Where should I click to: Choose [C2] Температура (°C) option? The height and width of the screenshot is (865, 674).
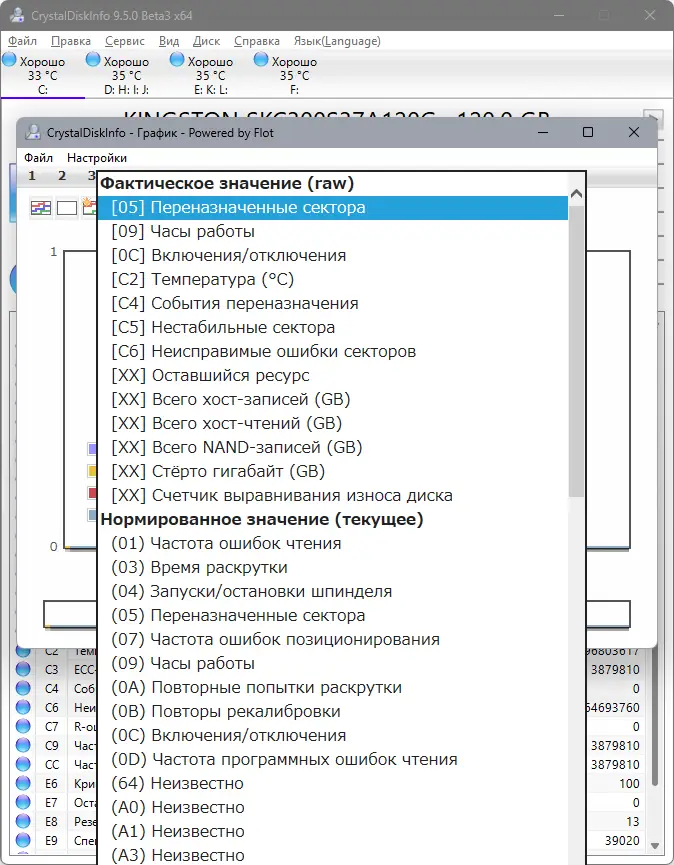333,280
